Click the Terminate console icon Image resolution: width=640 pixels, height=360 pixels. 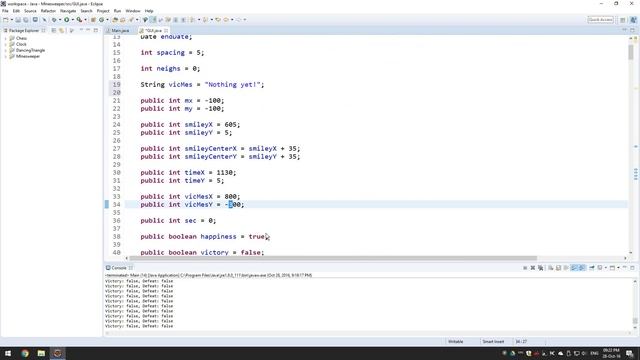(525, 268)
